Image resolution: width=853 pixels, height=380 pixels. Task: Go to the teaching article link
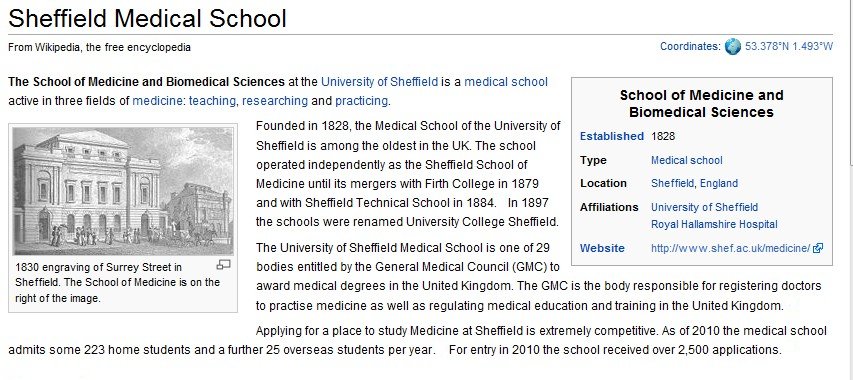coord(212,101)
